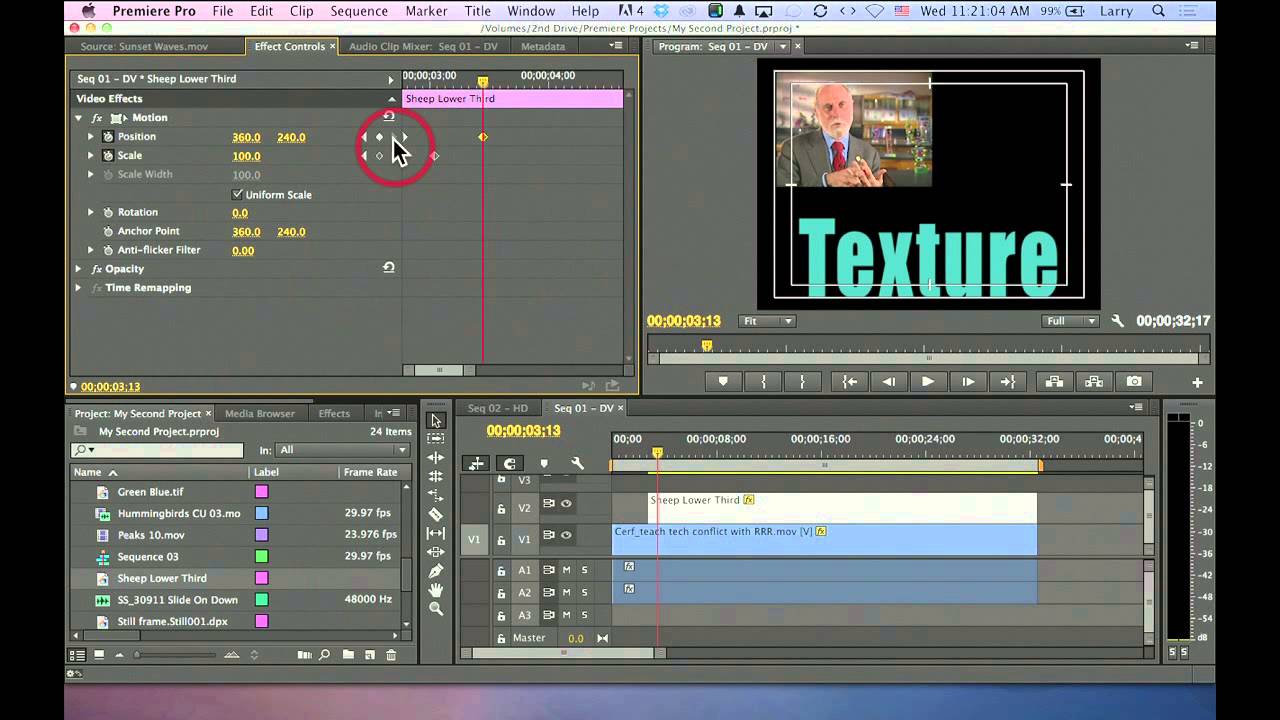The width and height of the screenshot is (1280, 720).
Task: Click the Mark Out button
Action: [801, 382]
